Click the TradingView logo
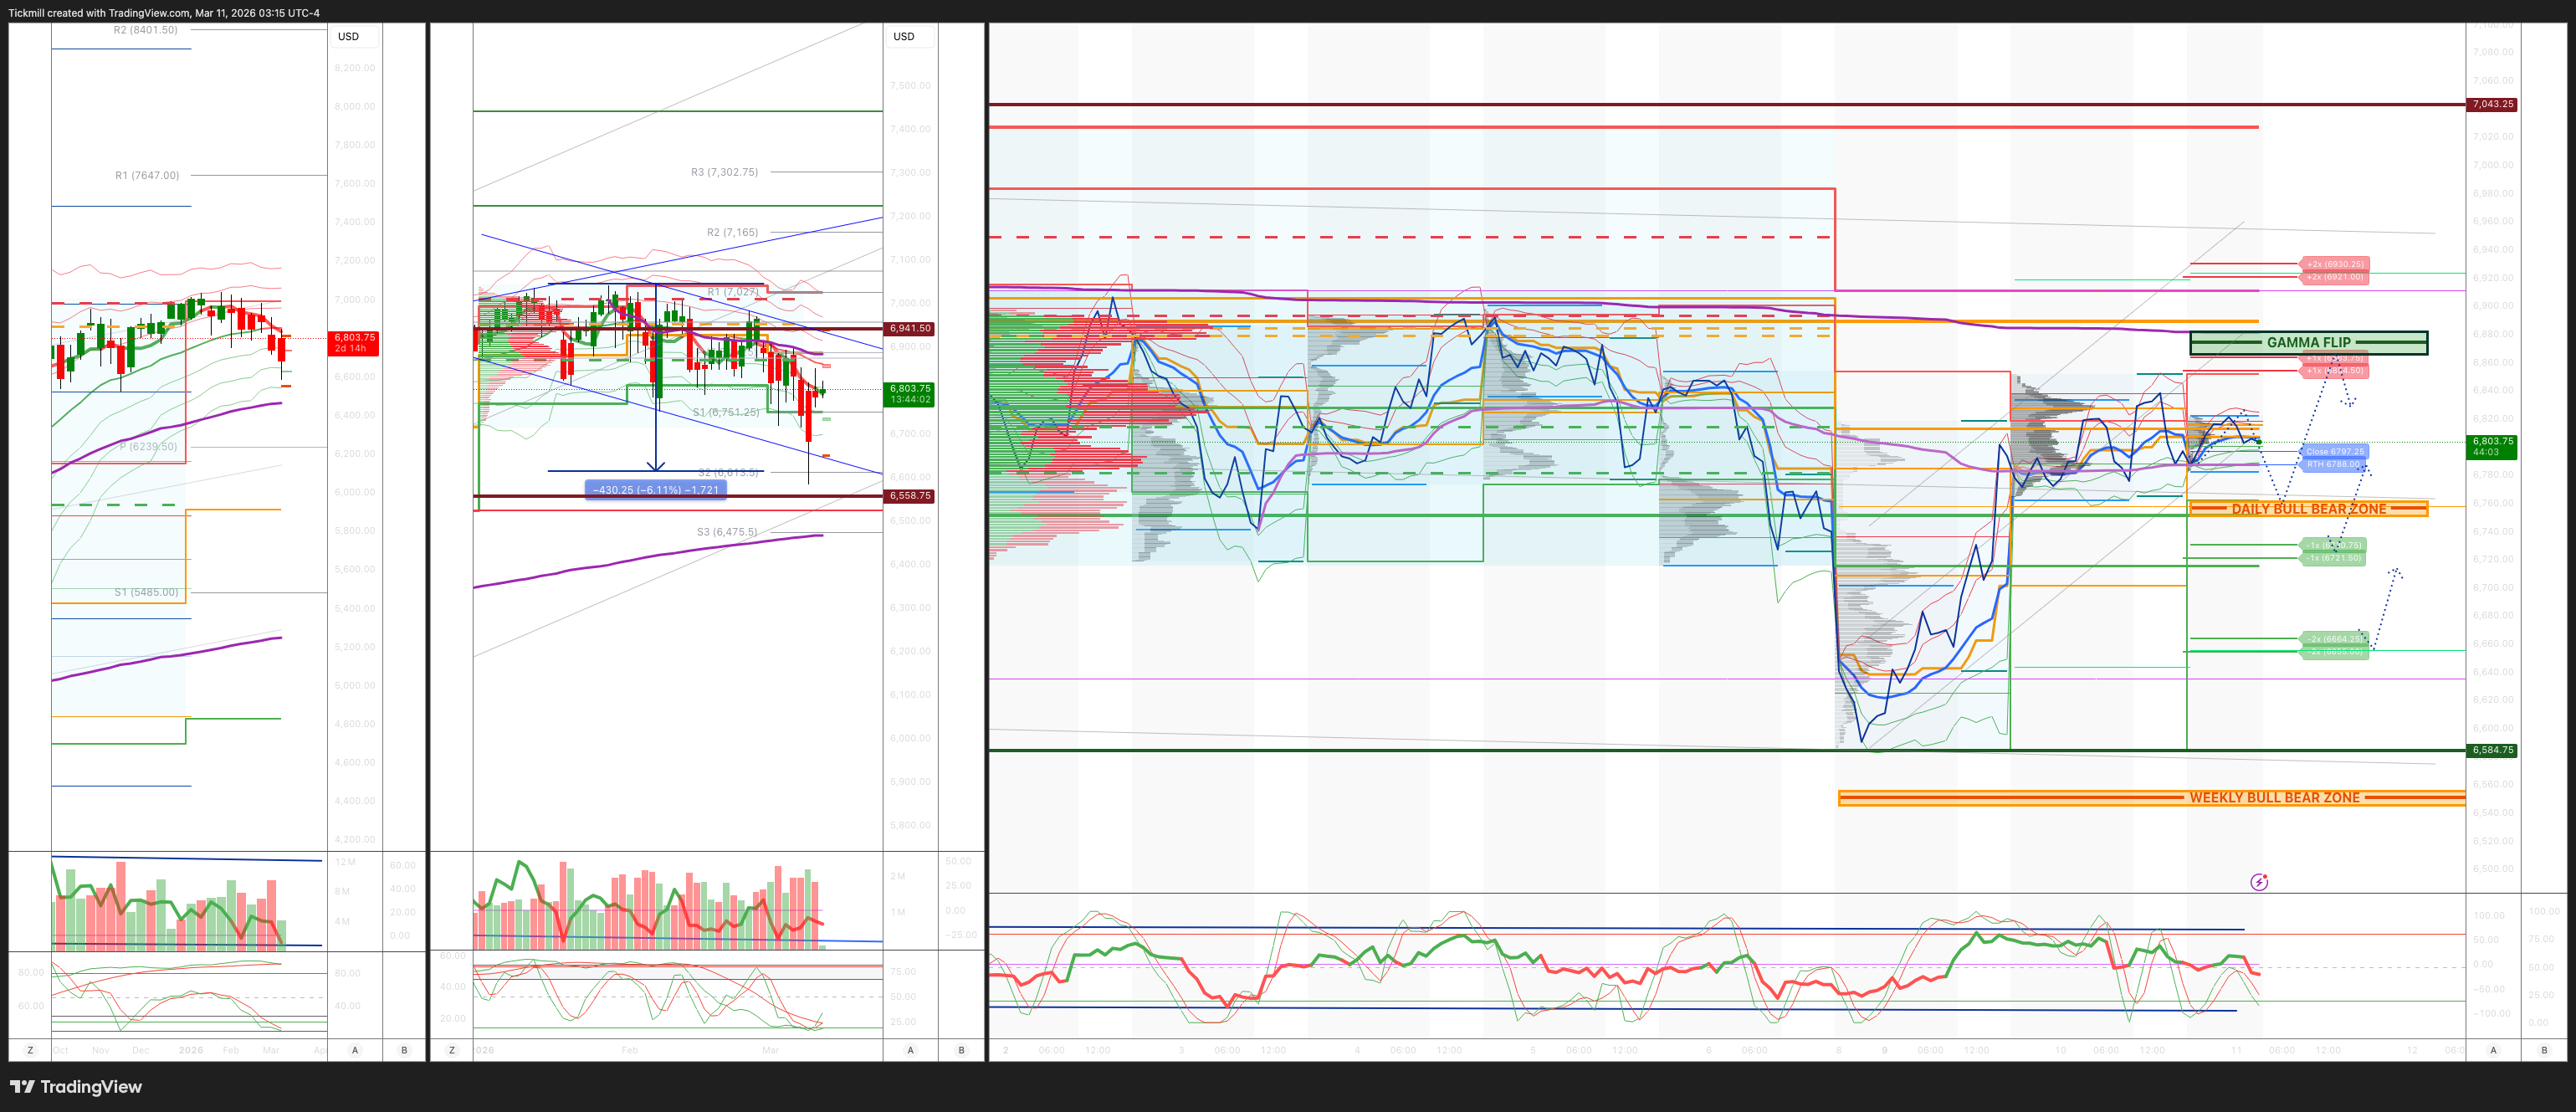 pyautogui.click(x=76, y=1086)
